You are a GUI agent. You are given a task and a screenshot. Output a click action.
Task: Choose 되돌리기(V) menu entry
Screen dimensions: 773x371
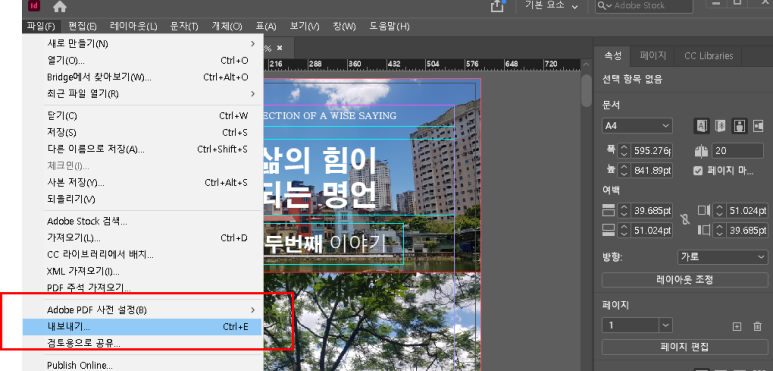click(x=142, y=199)
